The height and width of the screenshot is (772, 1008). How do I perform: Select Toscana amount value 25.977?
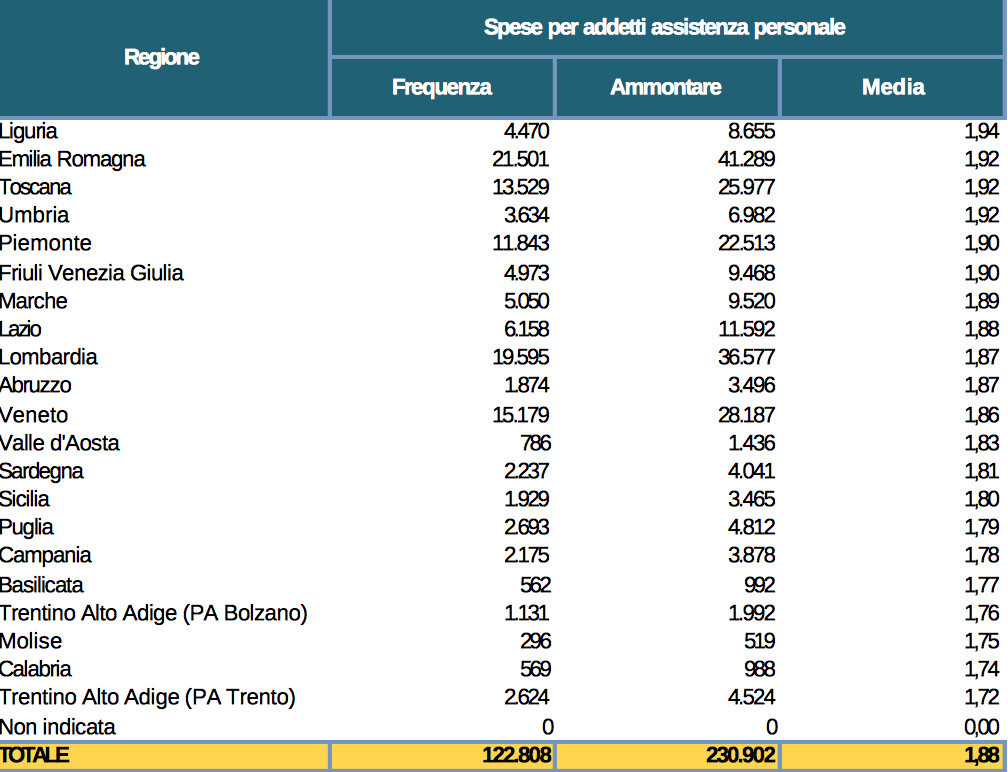tap(746, 188)
